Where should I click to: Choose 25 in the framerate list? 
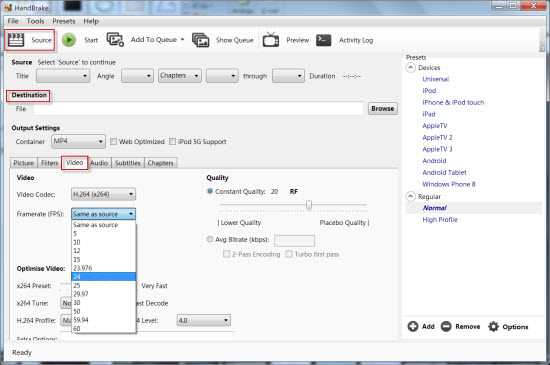pyautogui.click(x=103, y=285)
